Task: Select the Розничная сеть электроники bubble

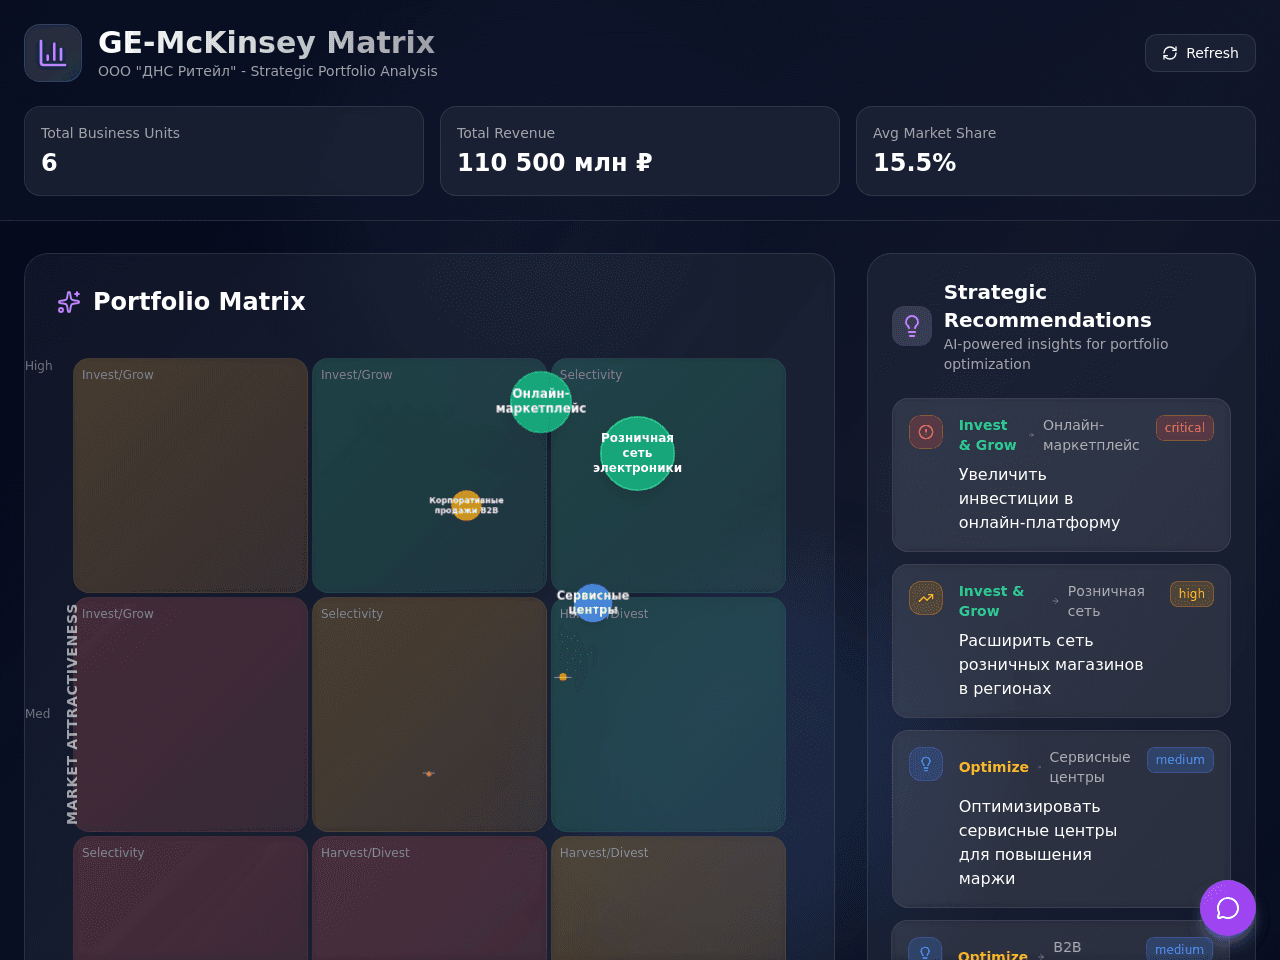Action: [637, 453]
